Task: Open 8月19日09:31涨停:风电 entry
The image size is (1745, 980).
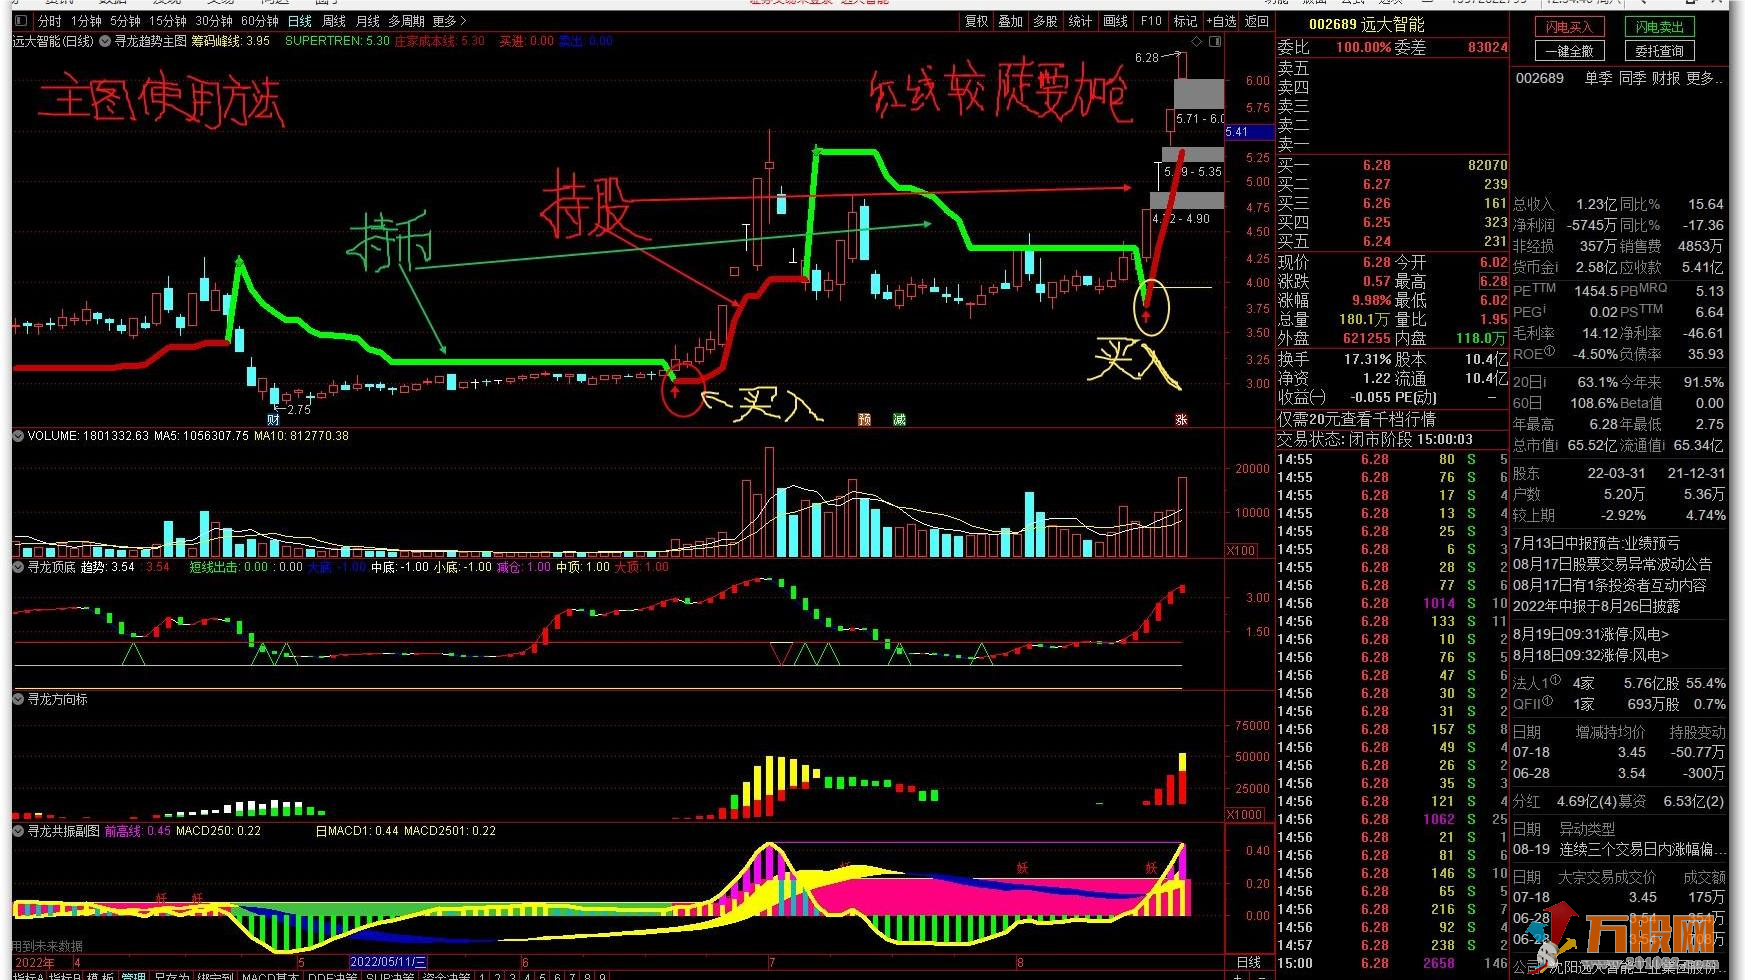Action: 1591,635
